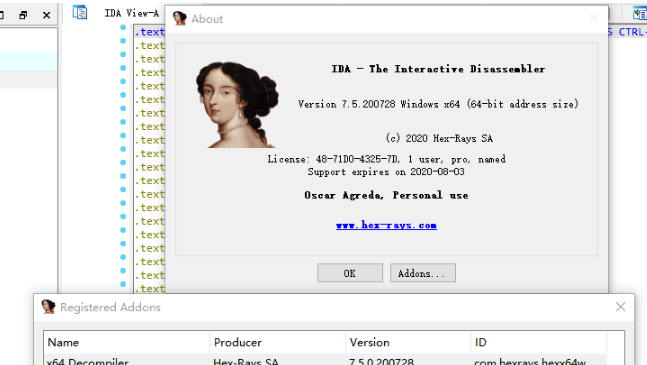Click OK in the About dialog
Viewport: 647px width, 365px height.
pos(349,273)
